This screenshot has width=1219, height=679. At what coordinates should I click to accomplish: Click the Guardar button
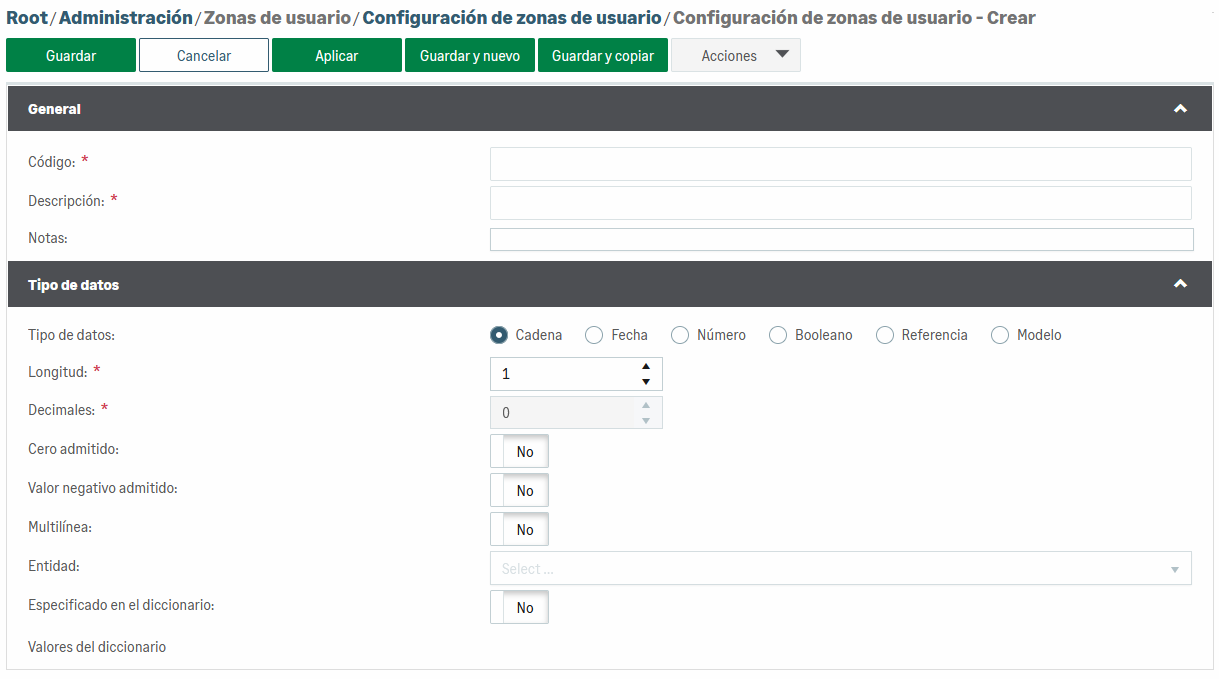(x=71, y=56)
